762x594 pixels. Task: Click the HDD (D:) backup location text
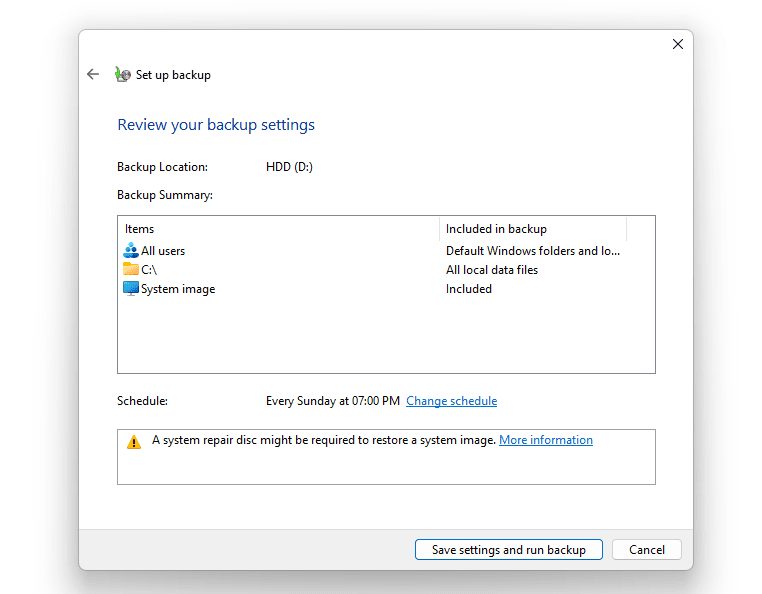tap(289, 167)
